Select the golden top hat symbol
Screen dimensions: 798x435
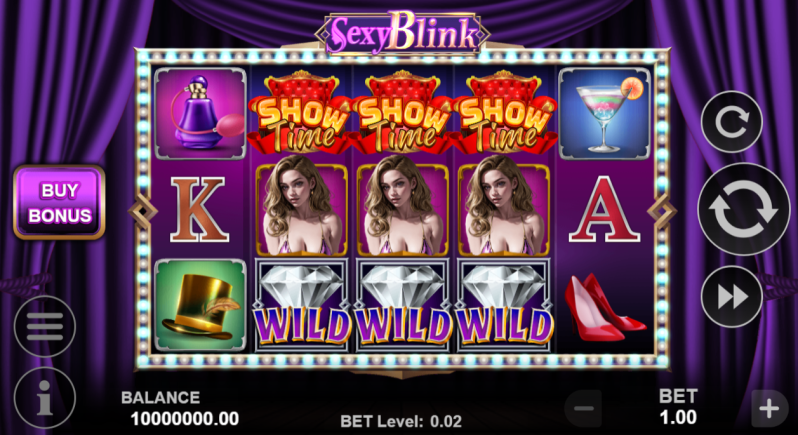[200, 305]
